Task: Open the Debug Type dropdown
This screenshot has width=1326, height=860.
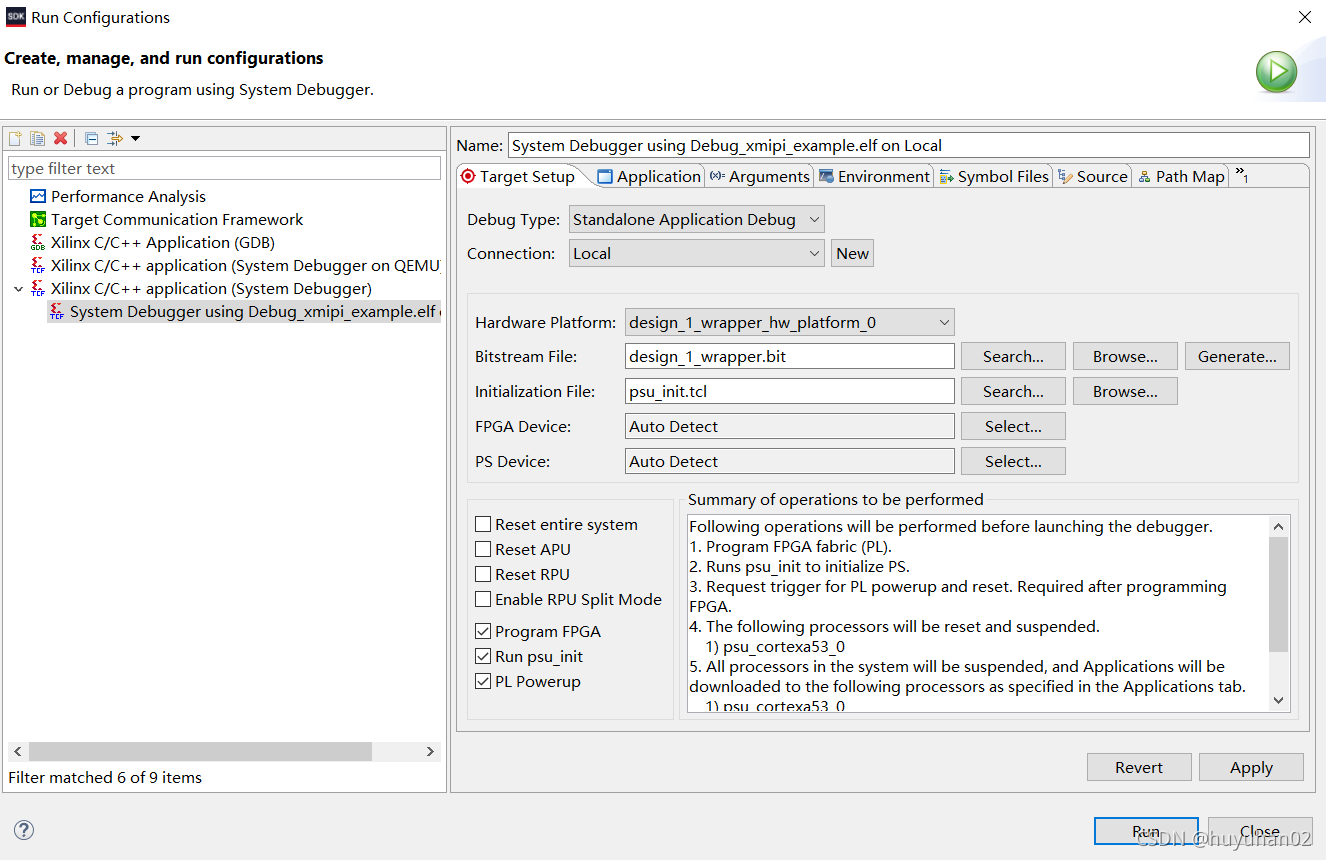Action: tap(697, 219)
